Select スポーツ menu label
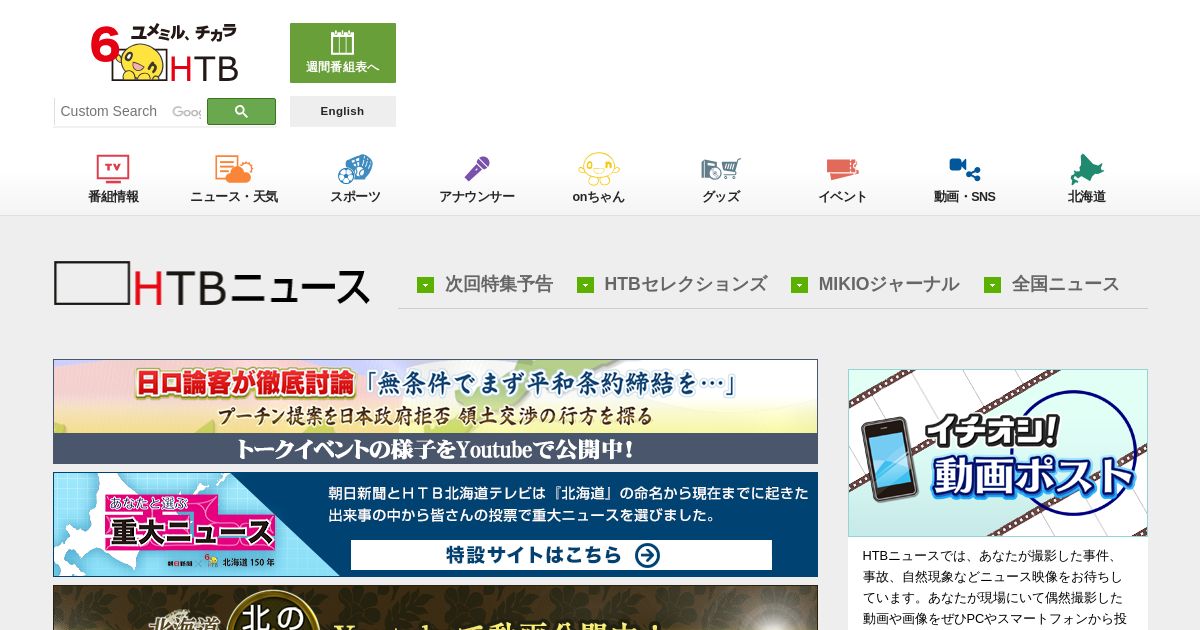 pos(355,197)
